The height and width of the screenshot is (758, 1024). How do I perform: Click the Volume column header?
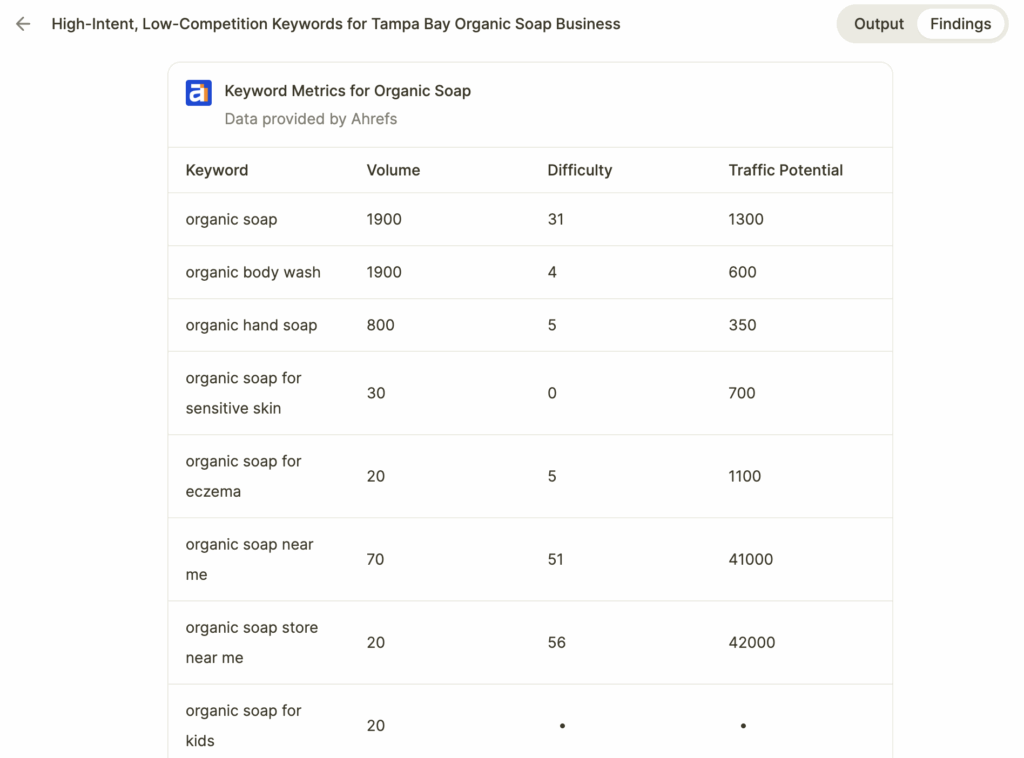tap(393, 170)
